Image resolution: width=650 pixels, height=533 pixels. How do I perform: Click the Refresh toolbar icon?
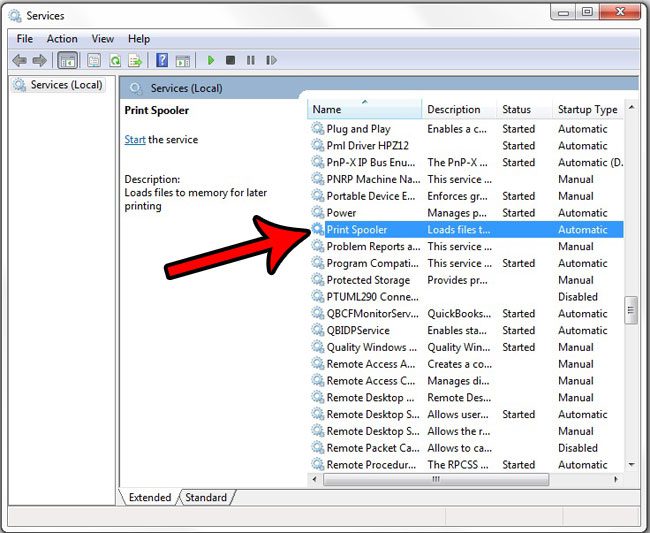click(115, 60)
